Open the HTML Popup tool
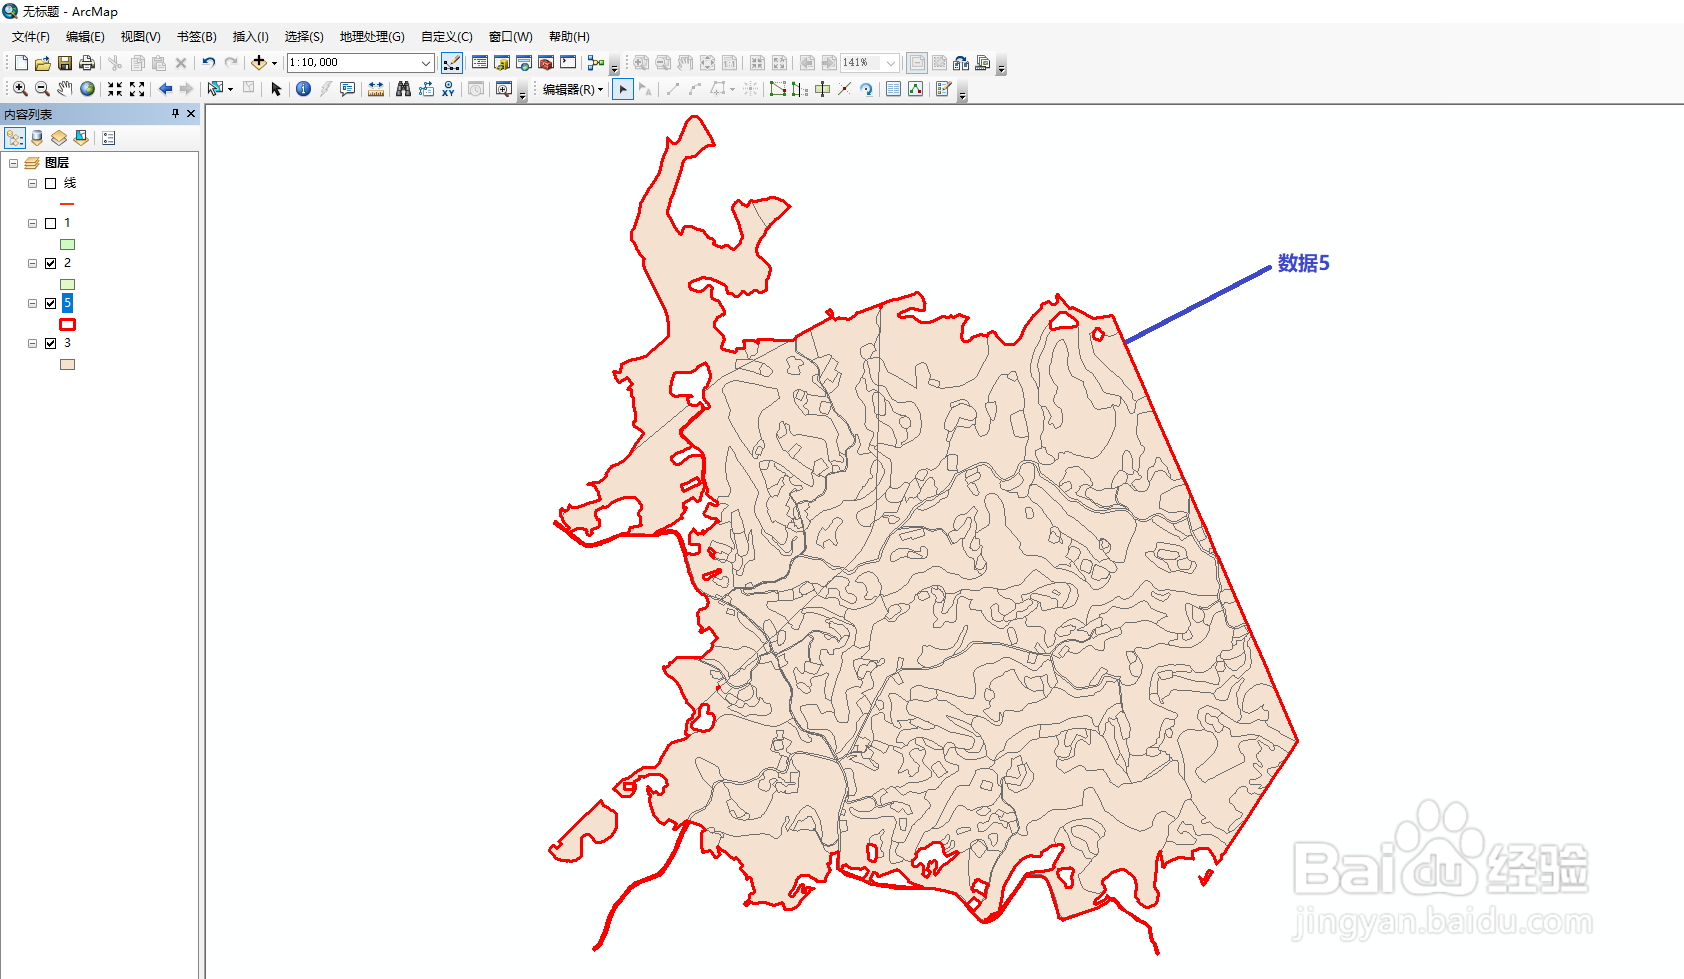This screenshot has height=979, width=1684. [x=347, y=89]
